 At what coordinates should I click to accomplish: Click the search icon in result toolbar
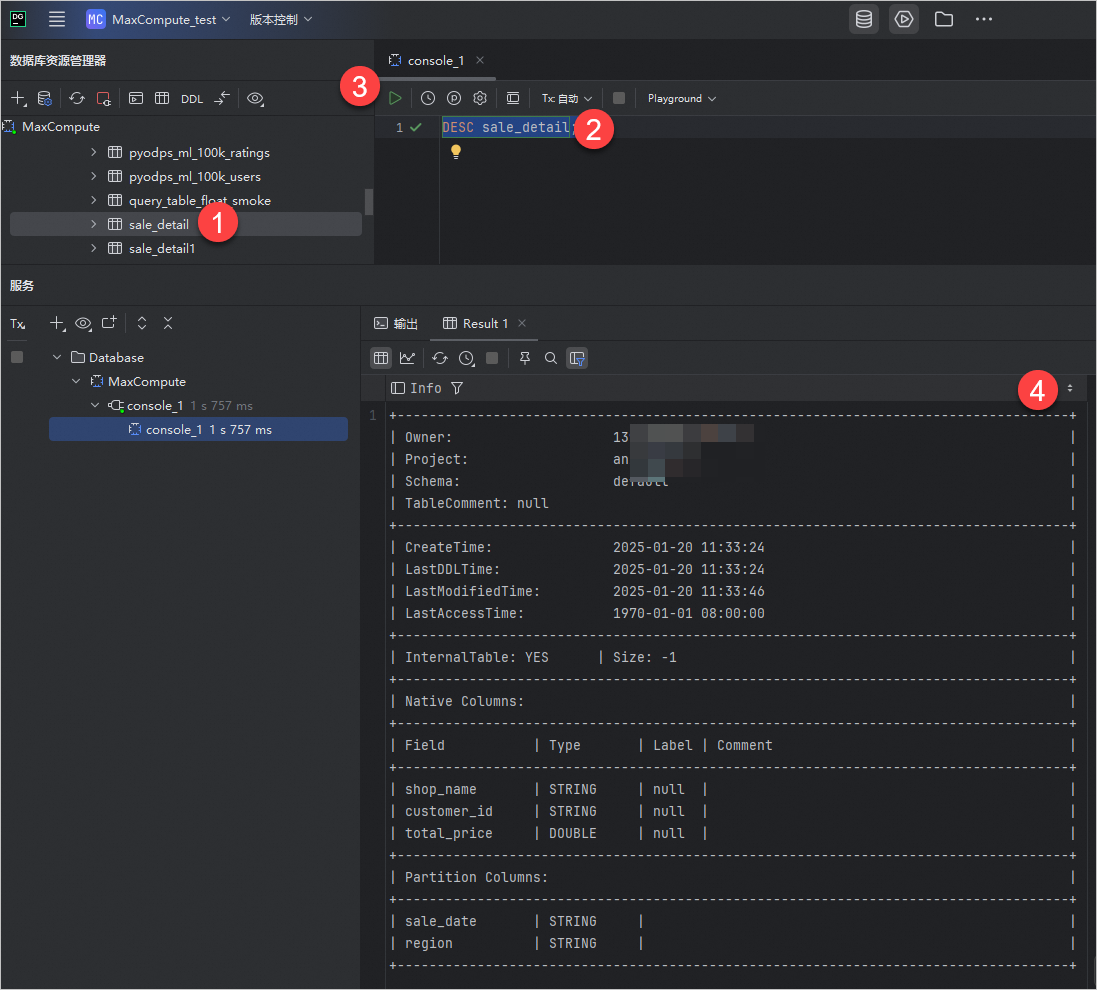(551, 358)
